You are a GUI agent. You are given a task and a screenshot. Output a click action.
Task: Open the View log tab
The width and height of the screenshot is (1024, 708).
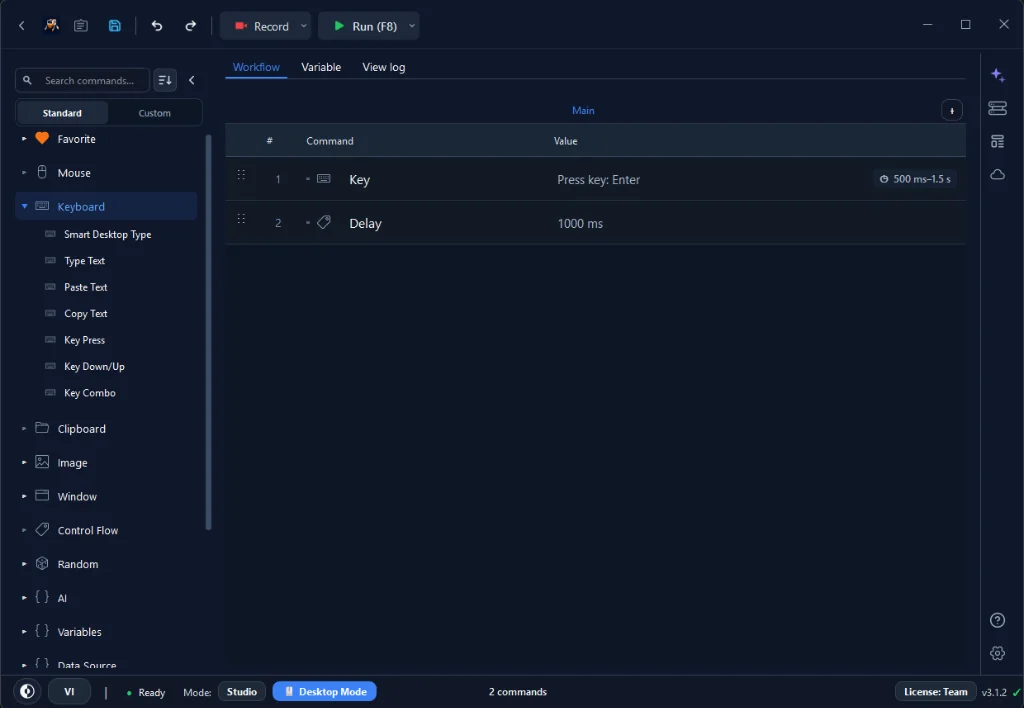pos(383,67)
